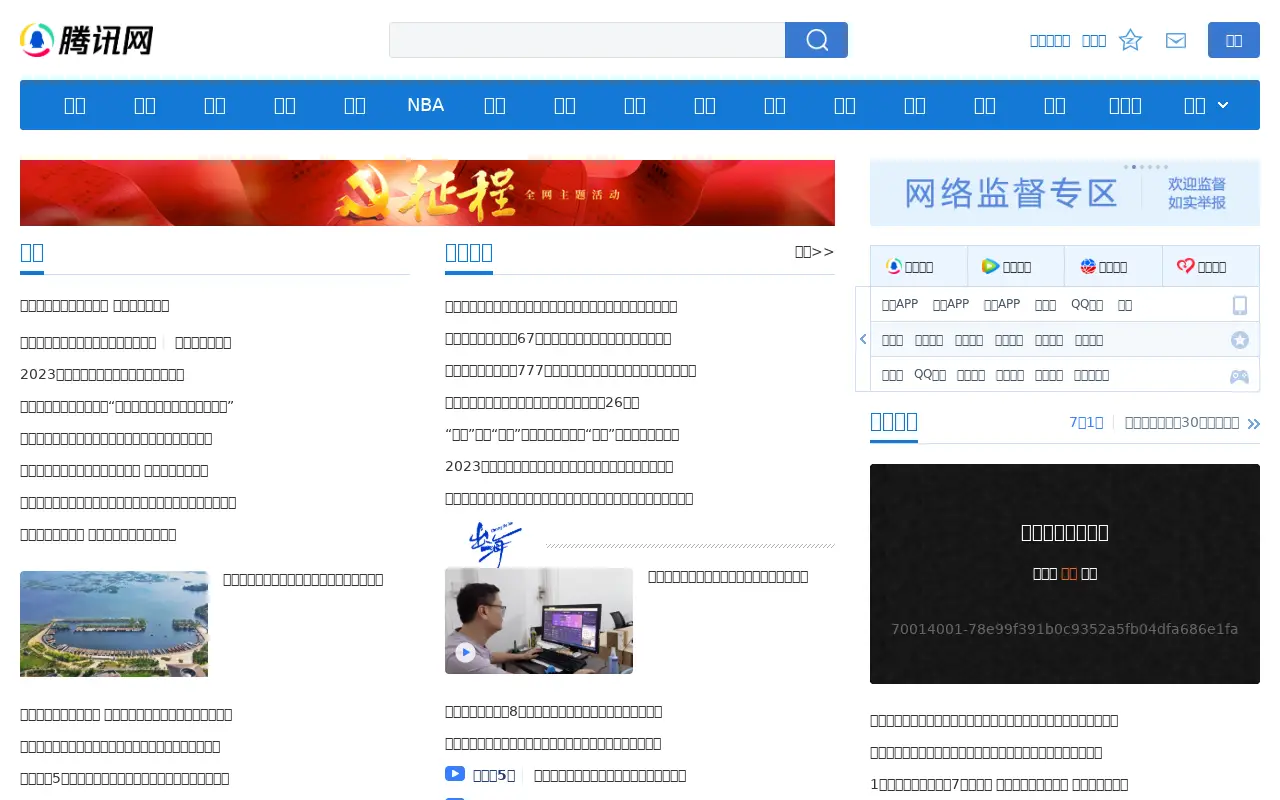Screen dimensions: 1280x800
Task: Click the darker active carousel dot on the 网络监督专区 banner
Action: pos(1134,167)
